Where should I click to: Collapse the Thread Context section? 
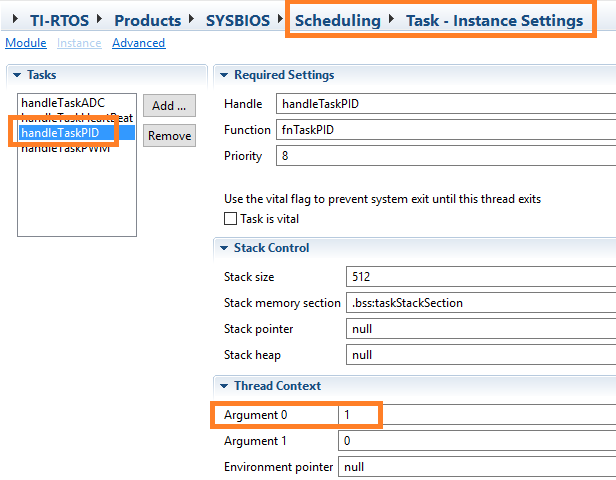tap(223, 386)
